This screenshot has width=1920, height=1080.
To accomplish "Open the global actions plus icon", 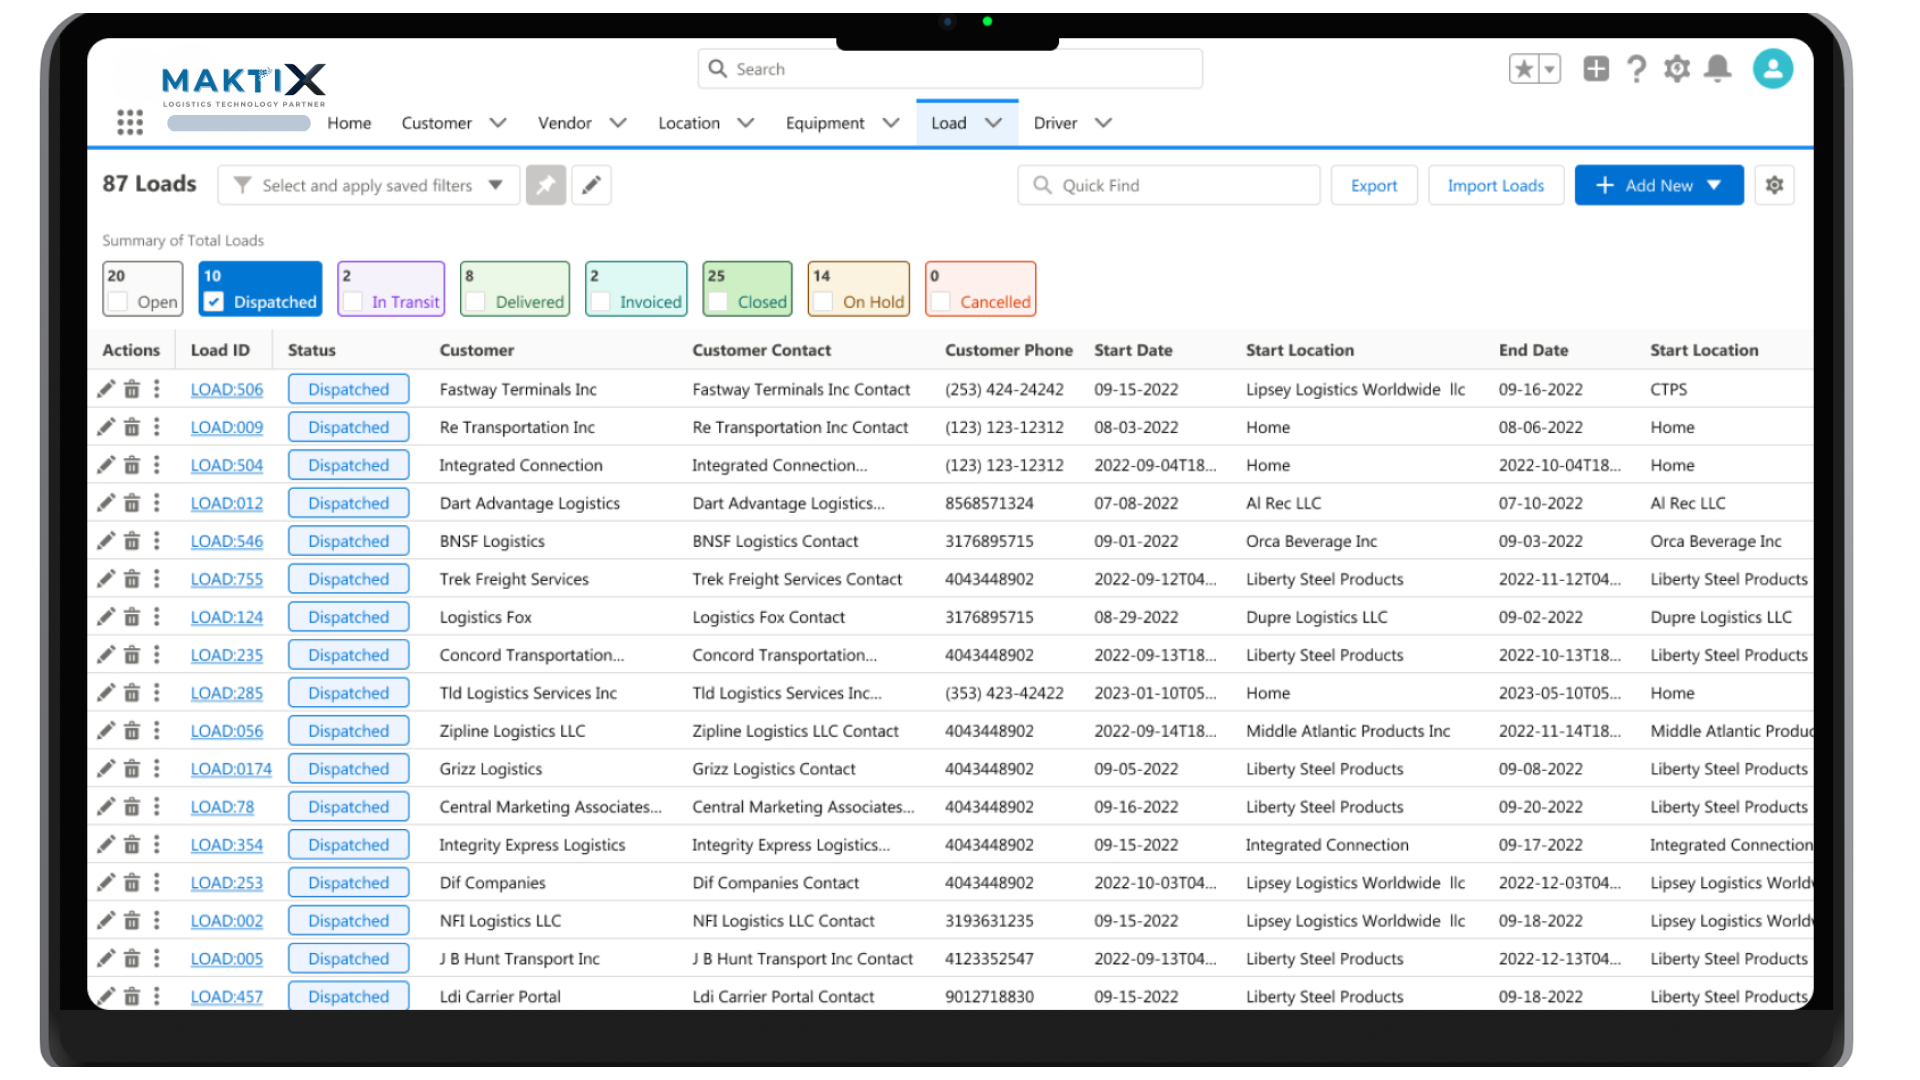I will point(1596,69).
